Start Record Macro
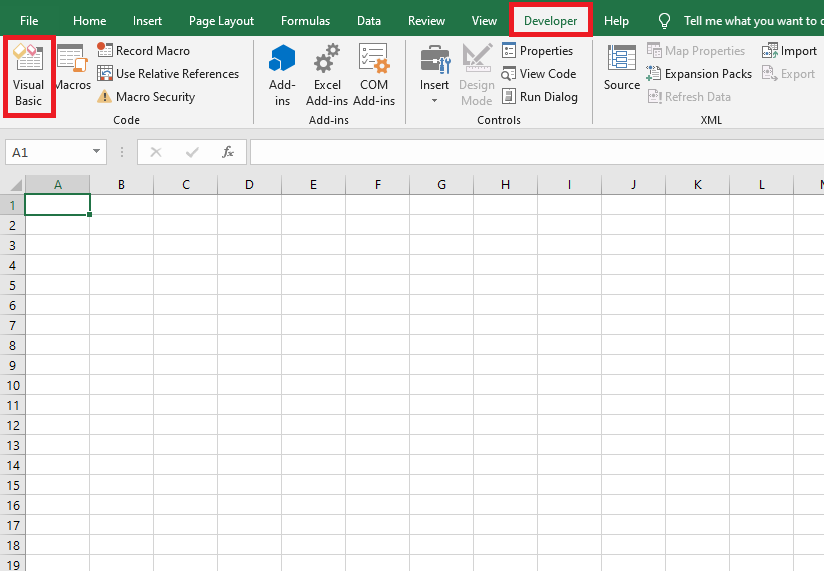Viewport: 824px width, 571px height. (x=143, y=50)
